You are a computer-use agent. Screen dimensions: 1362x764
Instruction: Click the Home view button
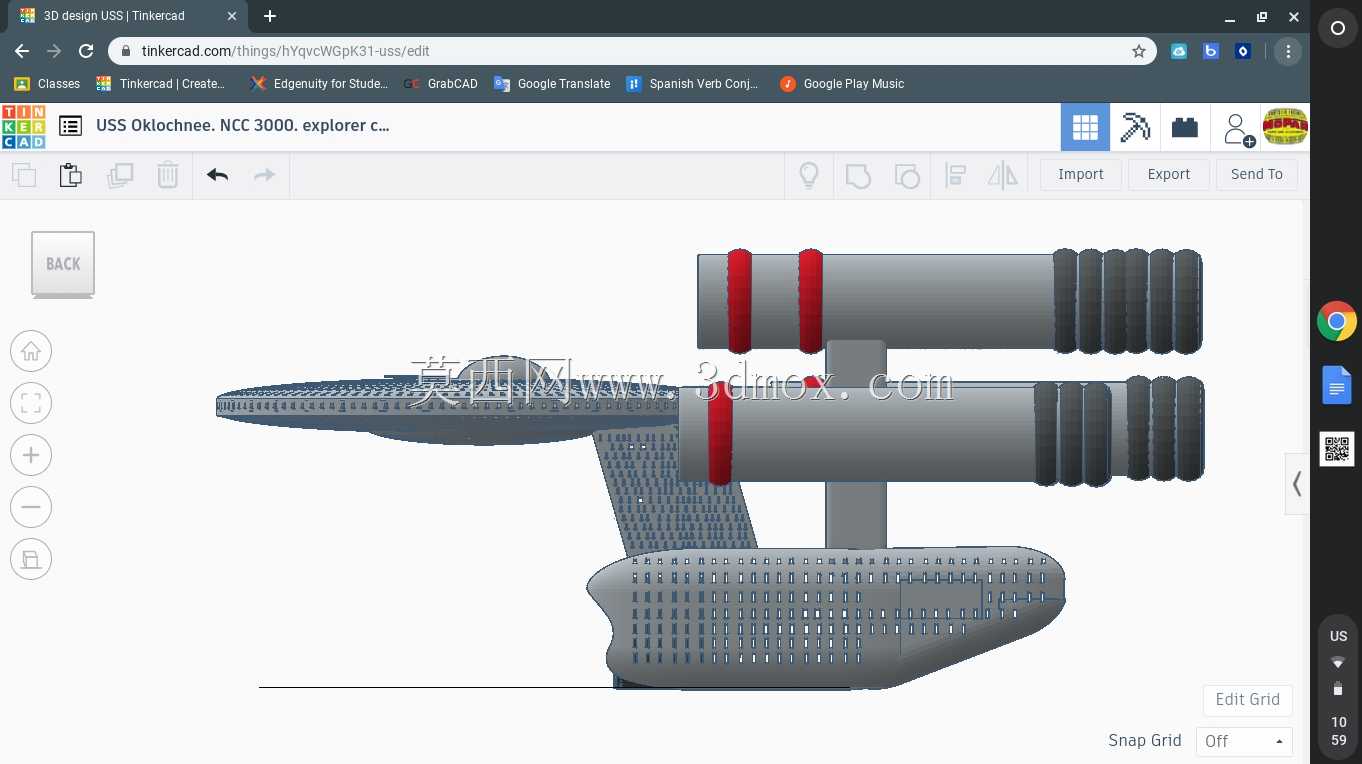click(31, 351)
